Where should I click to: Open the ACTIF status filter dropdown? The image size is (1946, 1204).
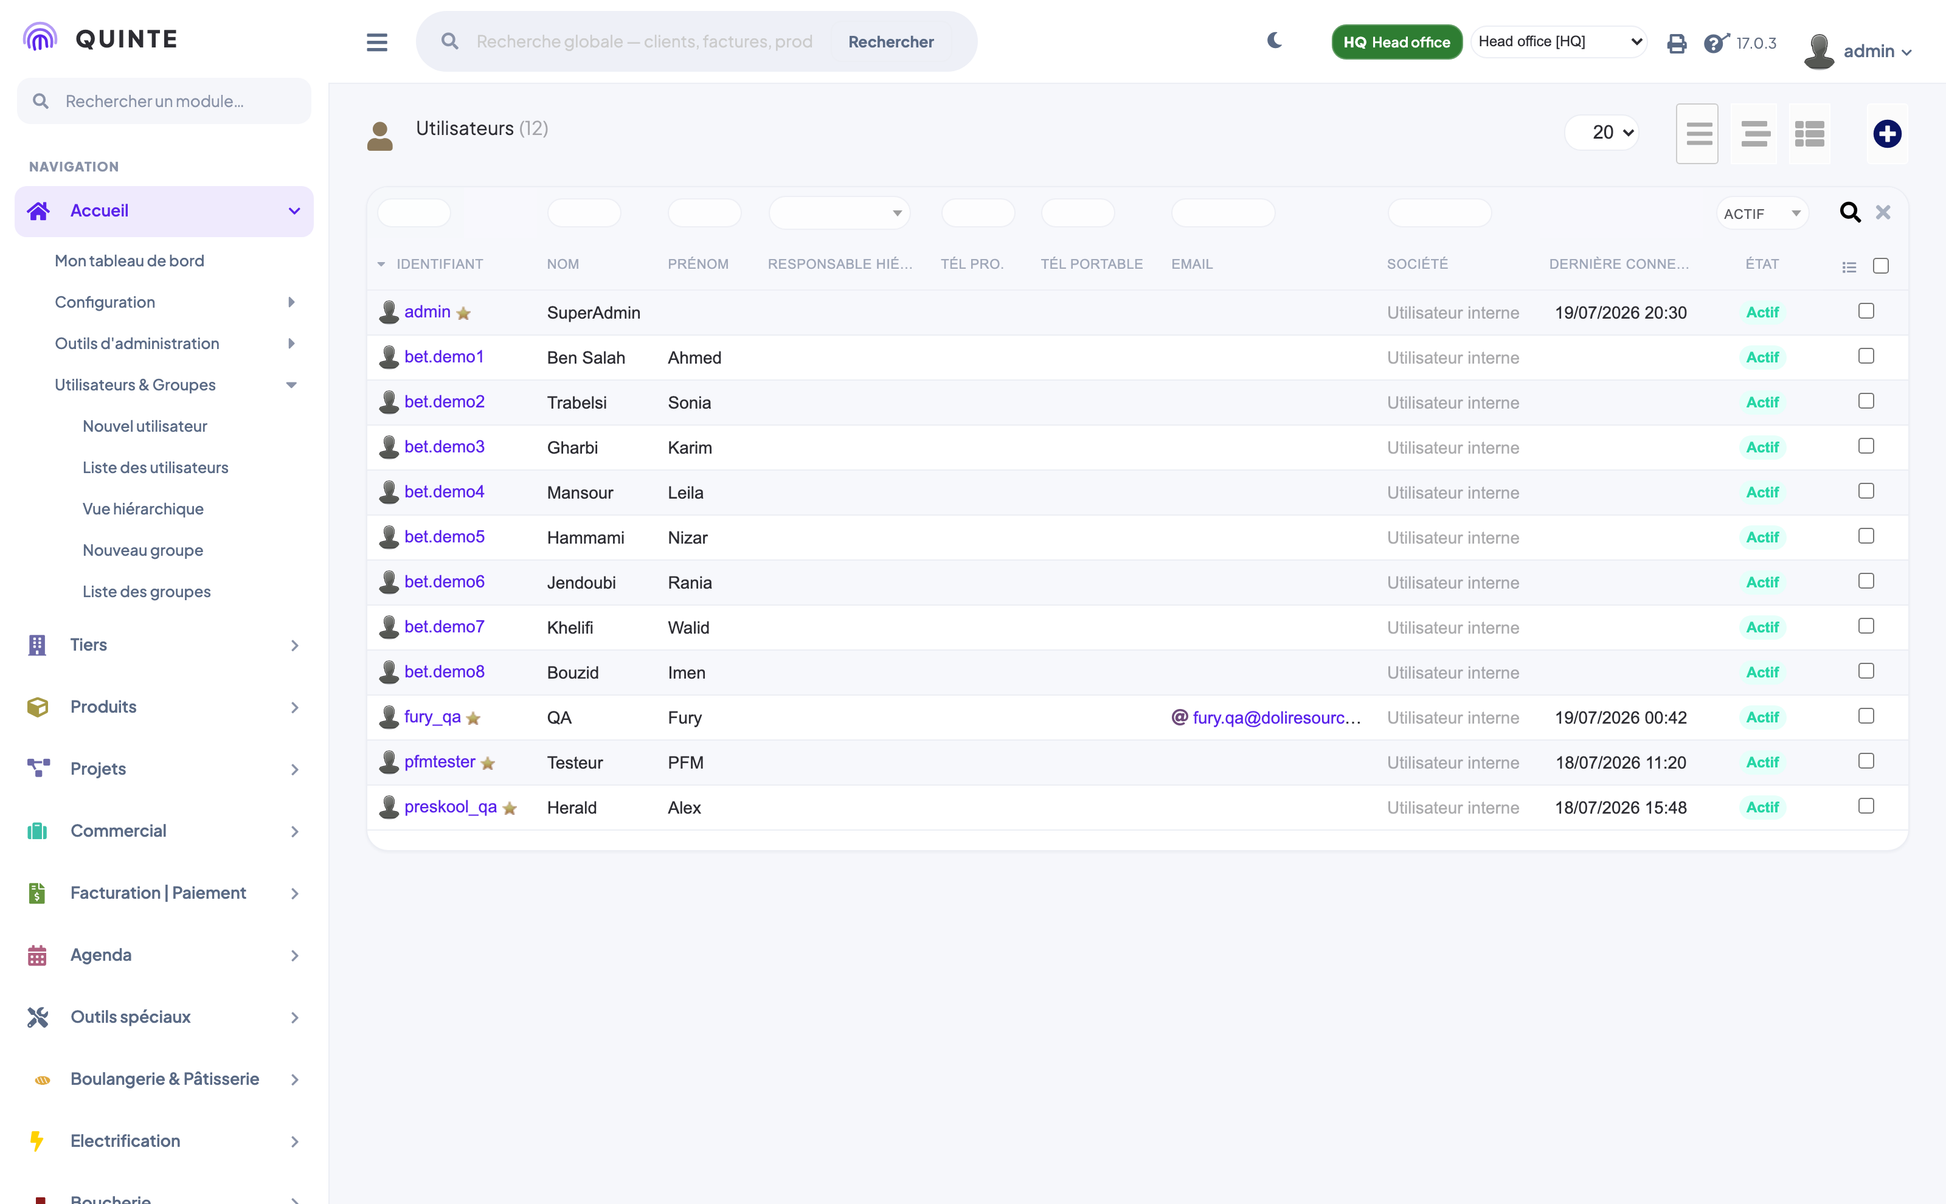[x=1762, y=213]
